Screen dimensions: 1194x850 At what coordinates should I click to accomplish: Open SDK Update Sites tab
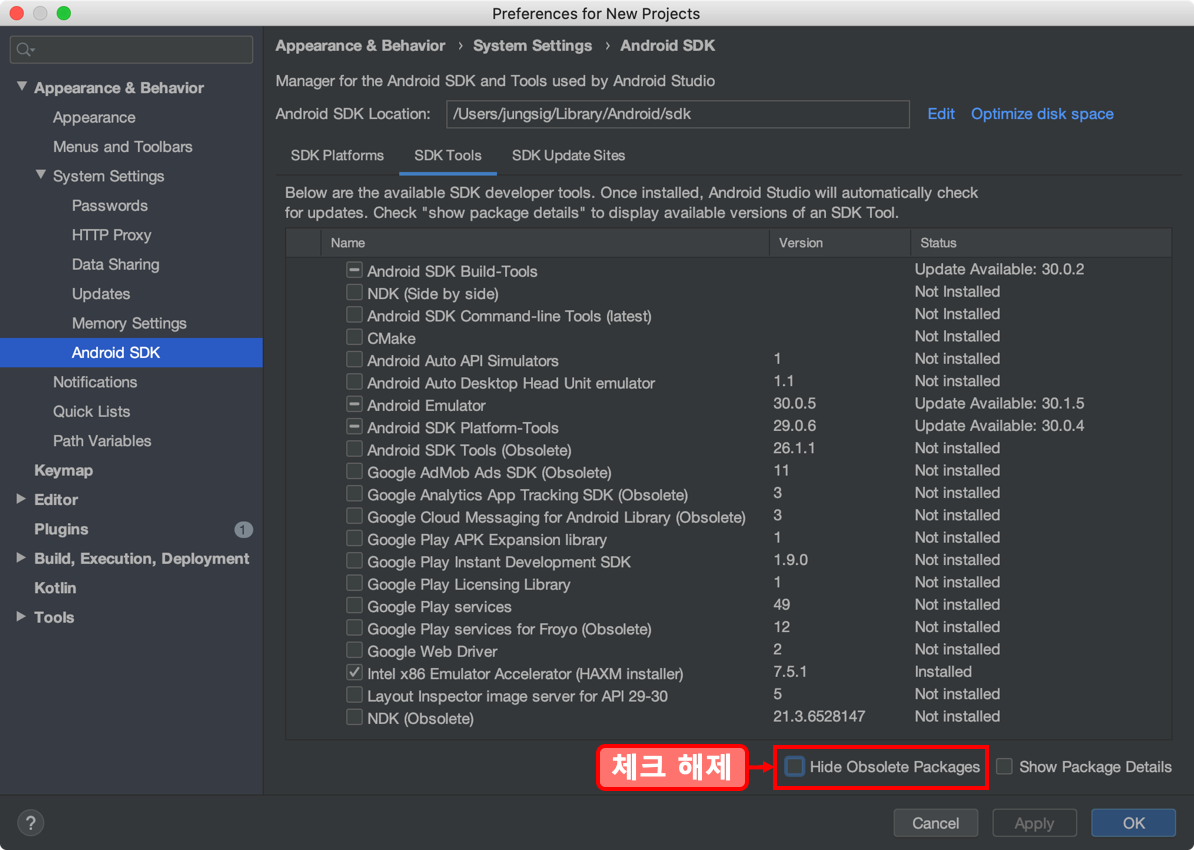[x=569, y=155]
